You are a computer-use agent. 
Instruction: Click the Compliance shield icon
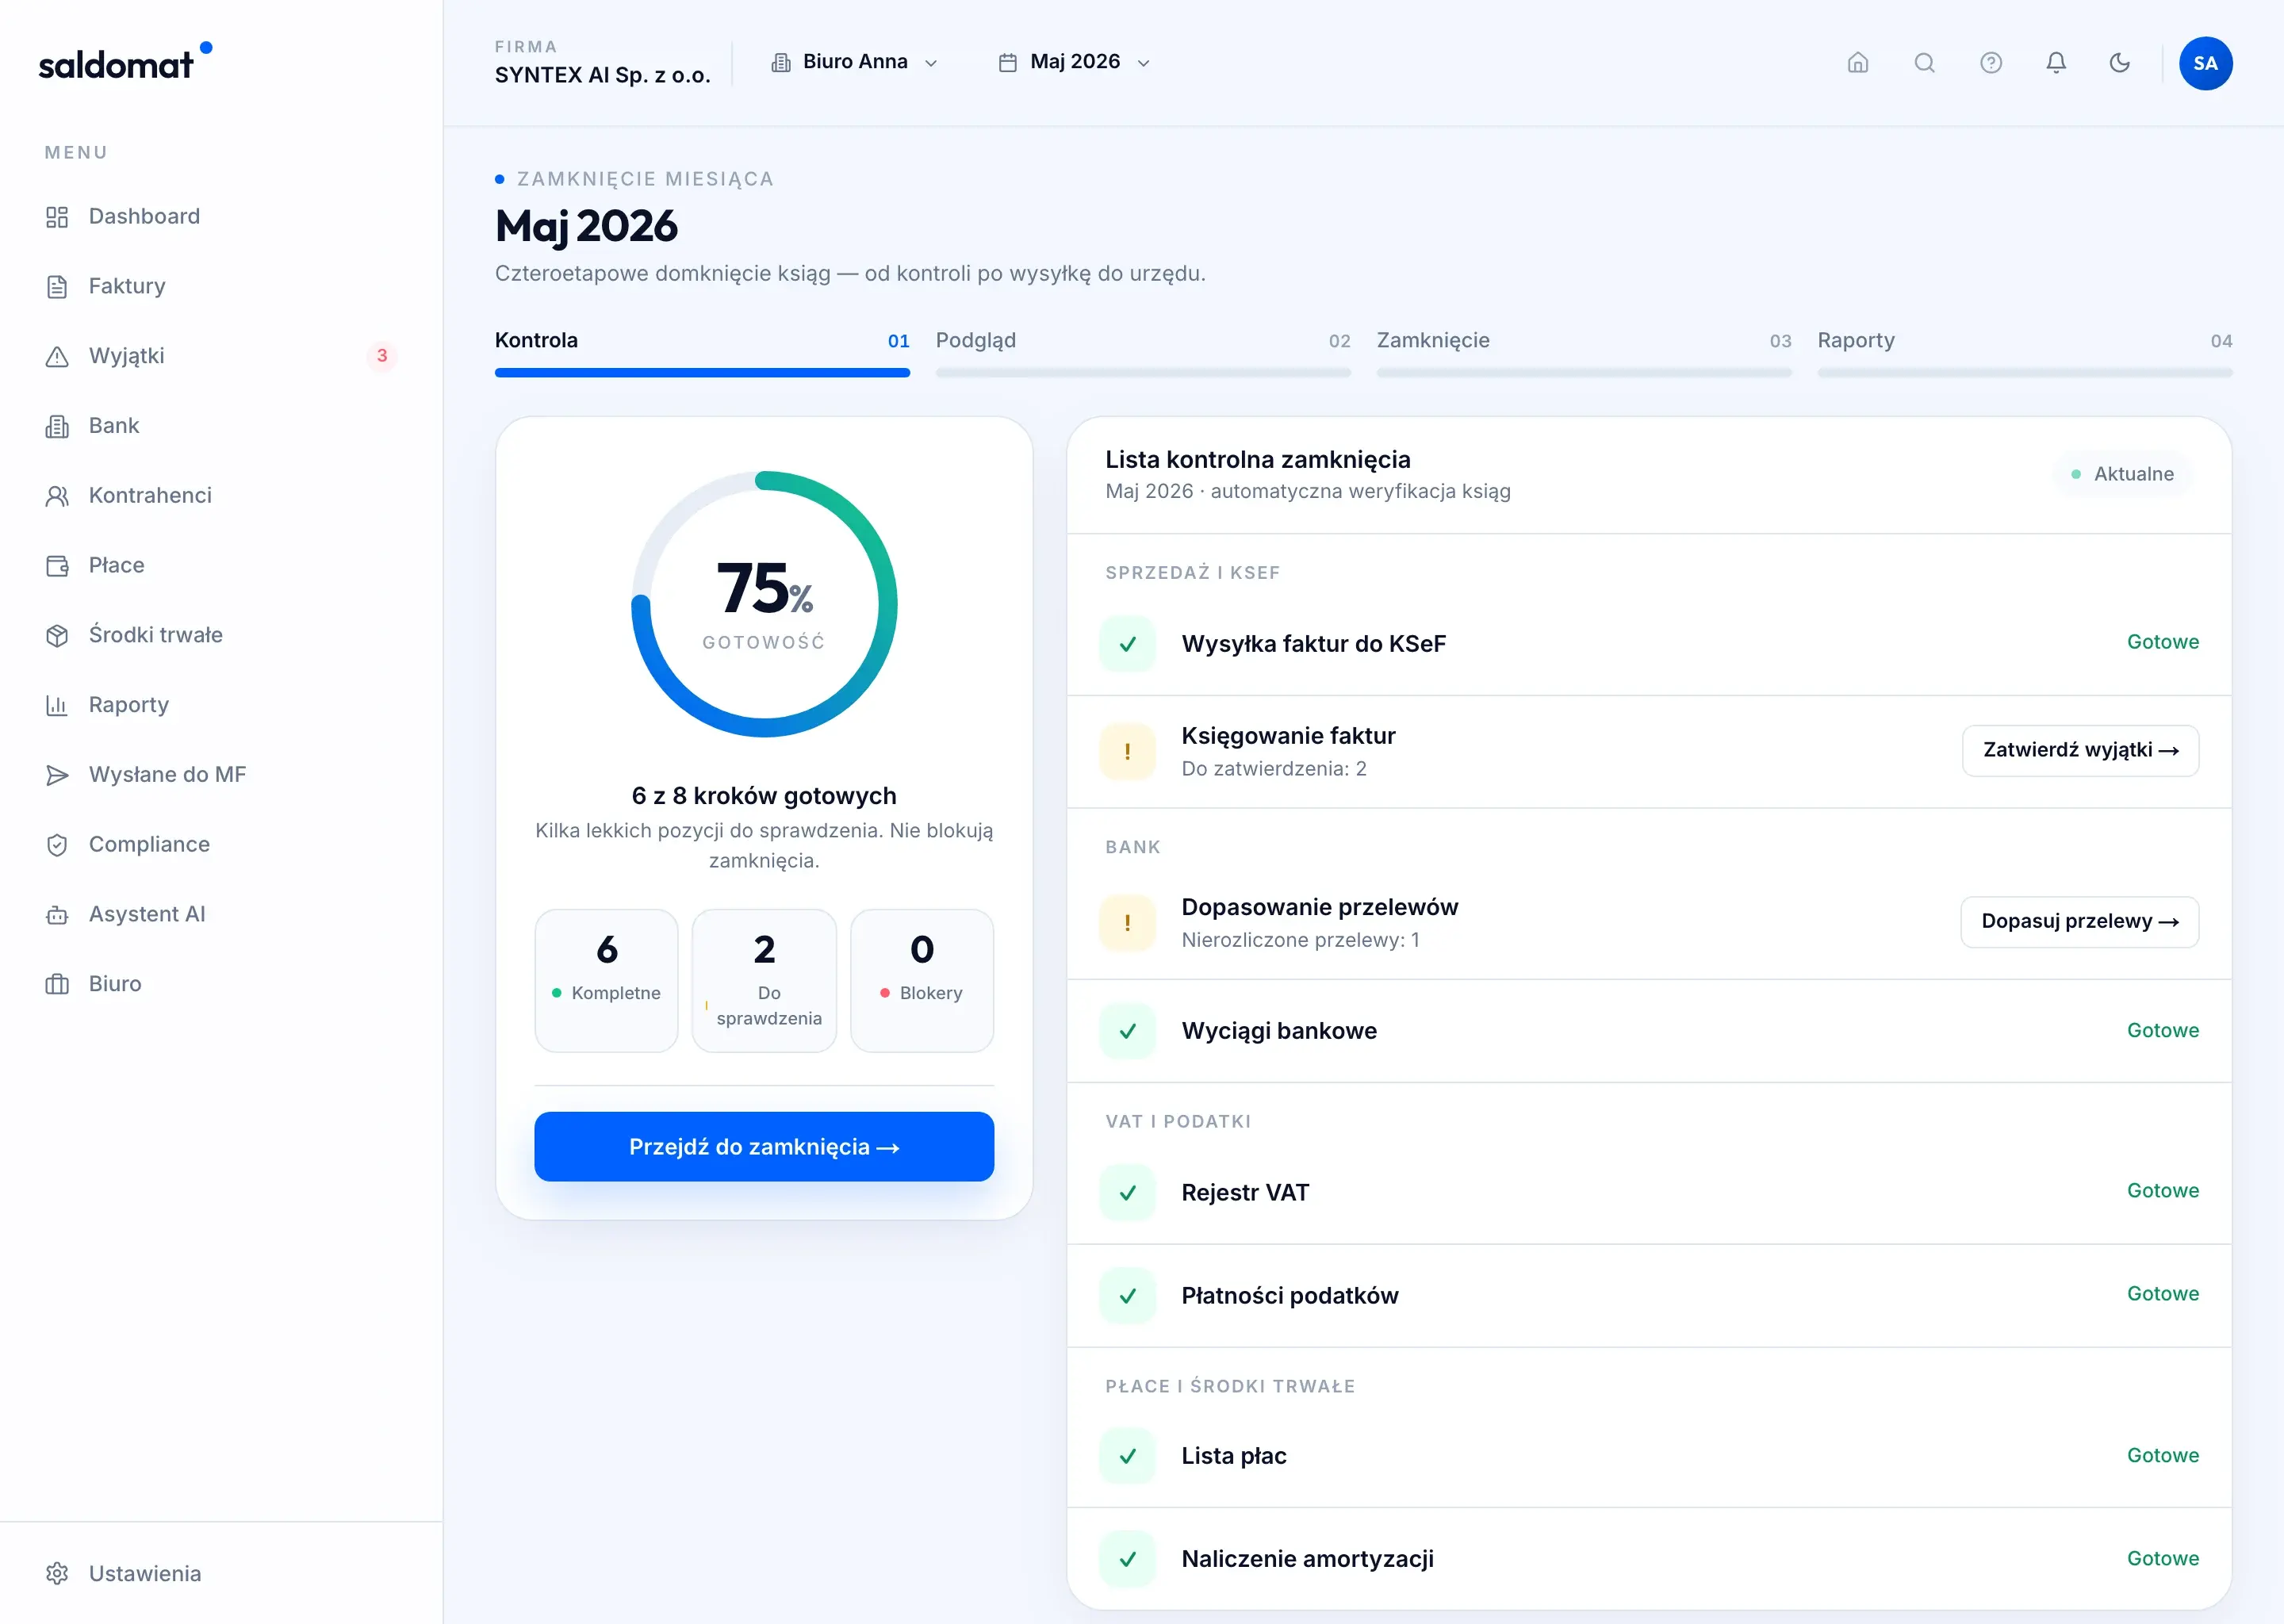tap(57, 845)
